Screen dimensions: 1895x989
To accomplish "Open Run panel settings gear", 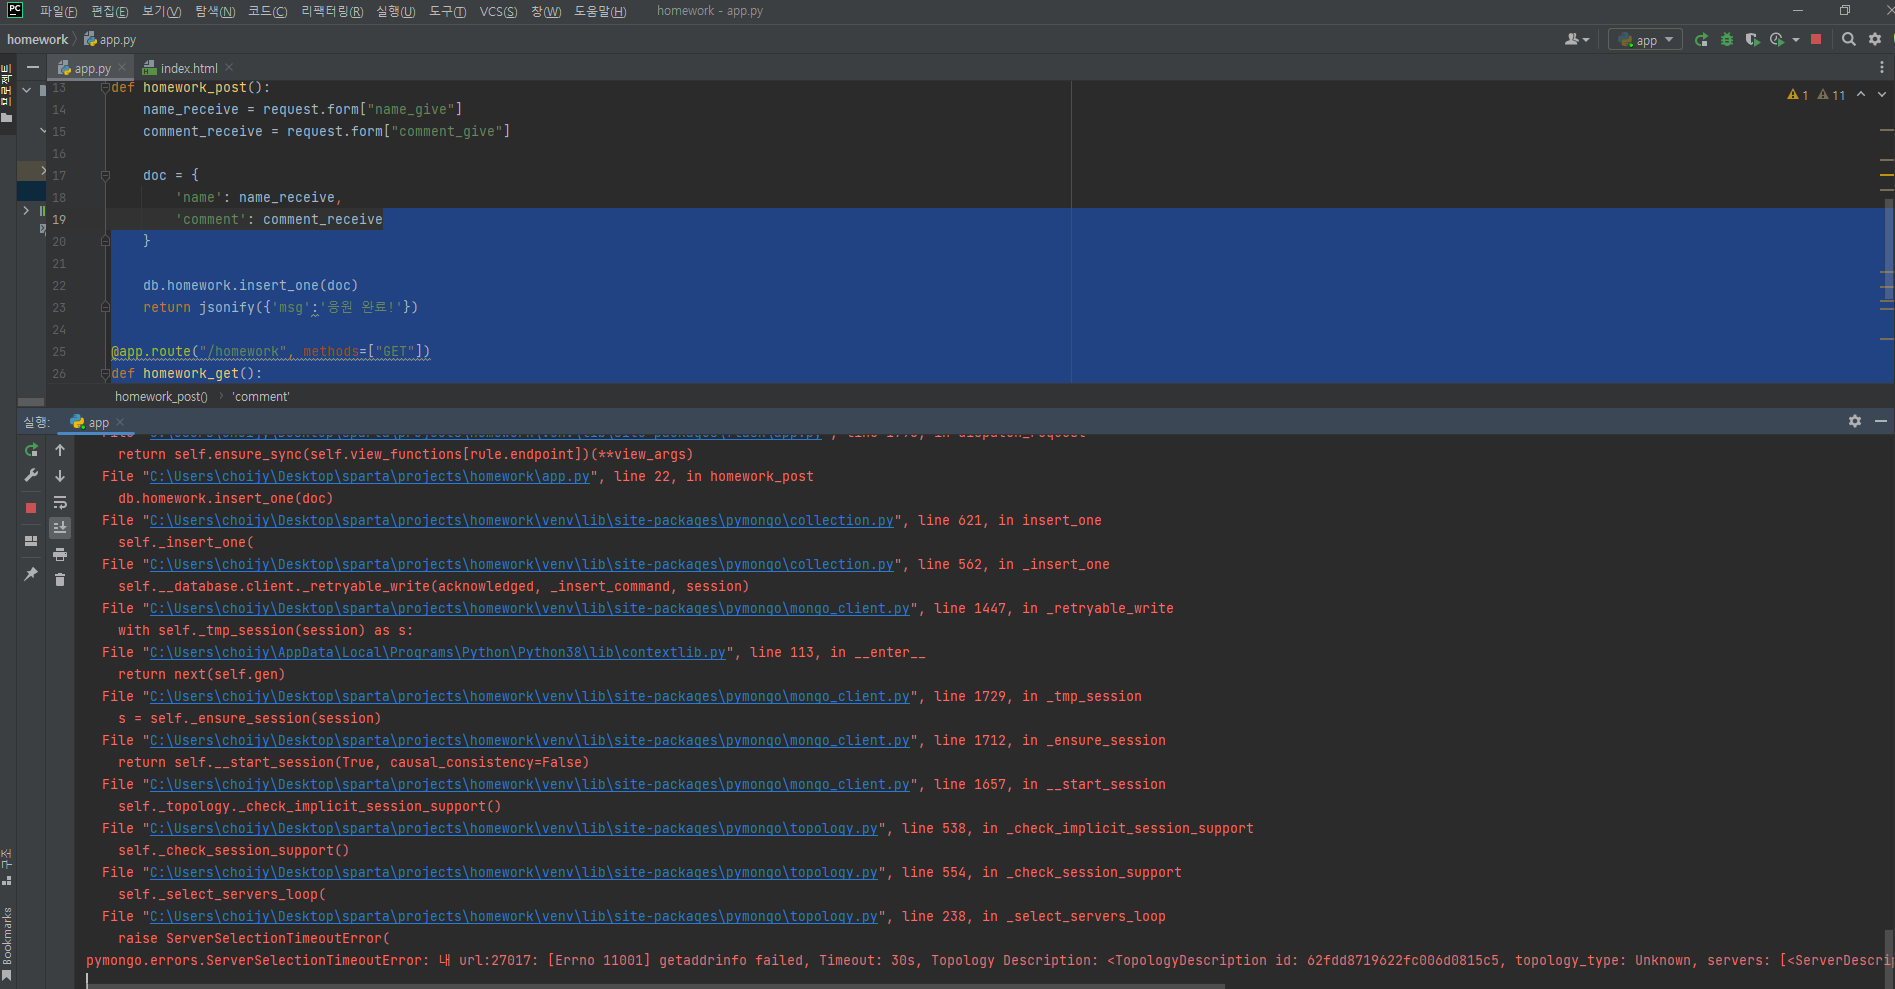I will click(x=1855, y=422).
